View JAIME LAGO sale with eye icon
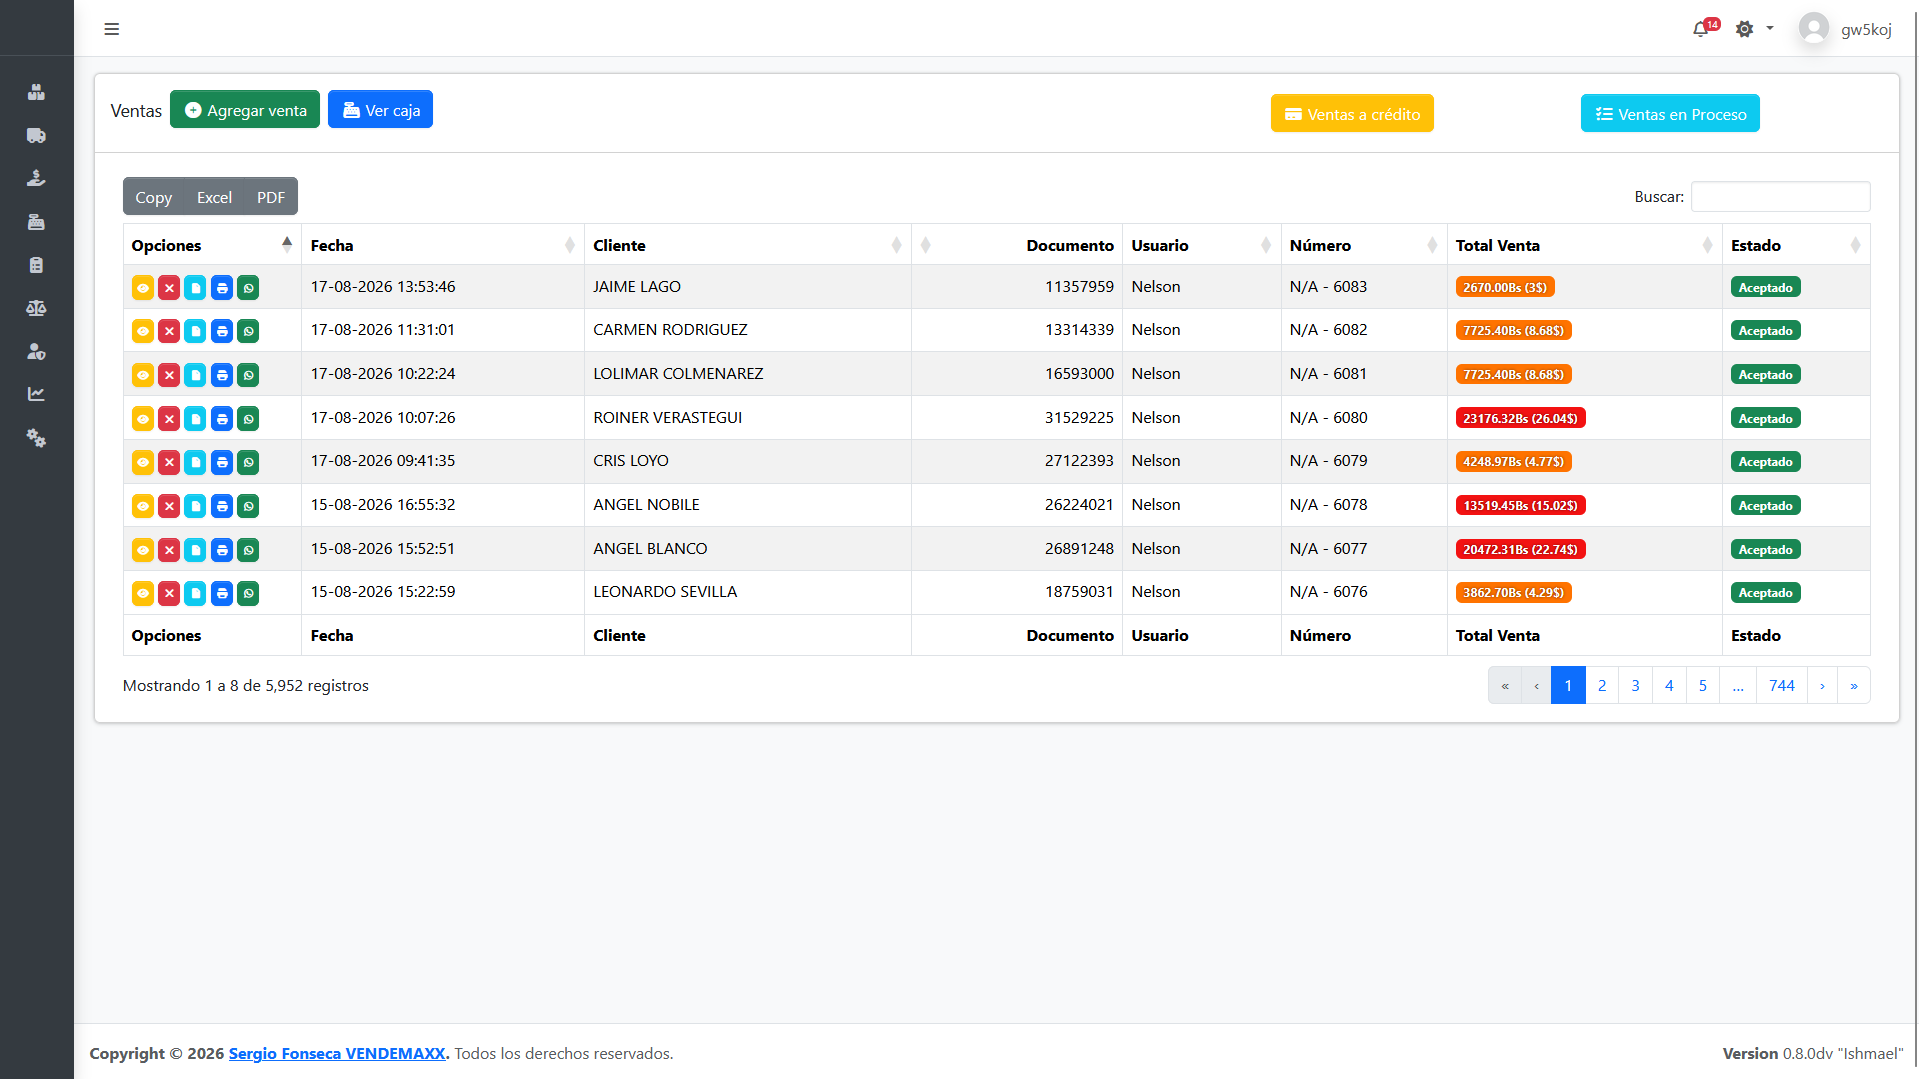 (x=143, y=288)
